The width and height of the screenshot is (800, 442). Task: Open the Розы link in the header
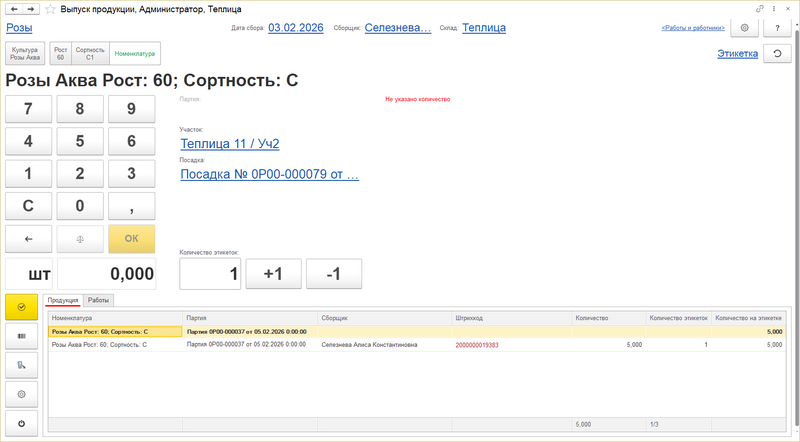click(19, 28)
